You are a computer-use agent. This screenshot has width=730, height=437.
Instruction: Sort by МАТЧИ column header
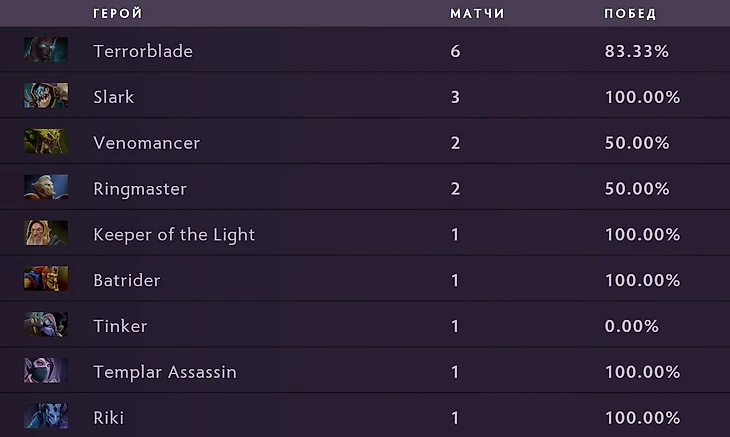tap(477, 14)
